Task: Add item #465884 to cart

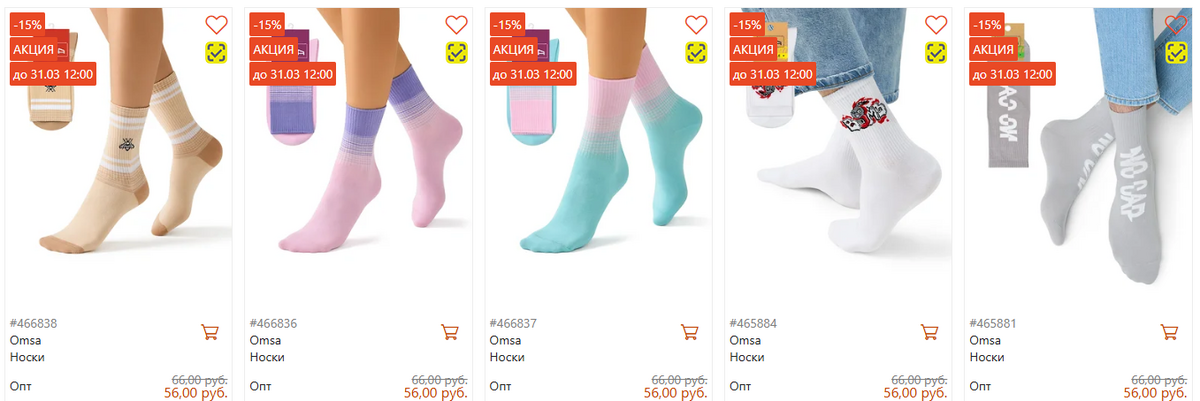Action: coord(930,332)
